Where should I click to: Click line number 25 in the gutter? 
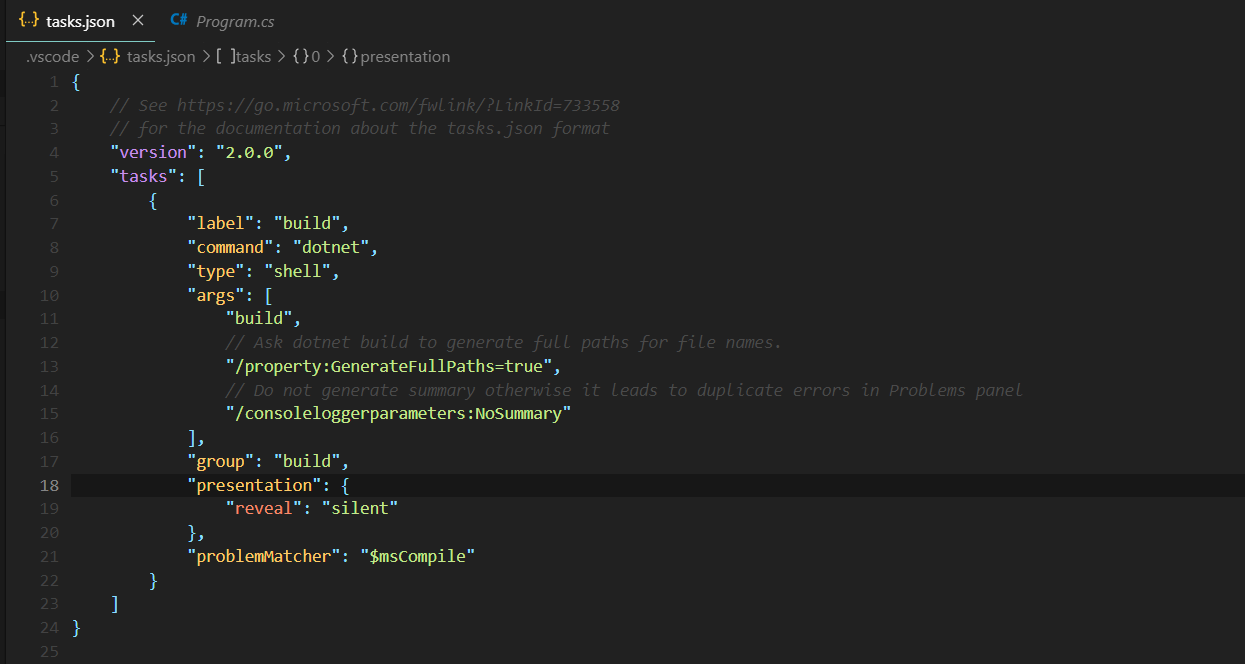tap(49, 653)
